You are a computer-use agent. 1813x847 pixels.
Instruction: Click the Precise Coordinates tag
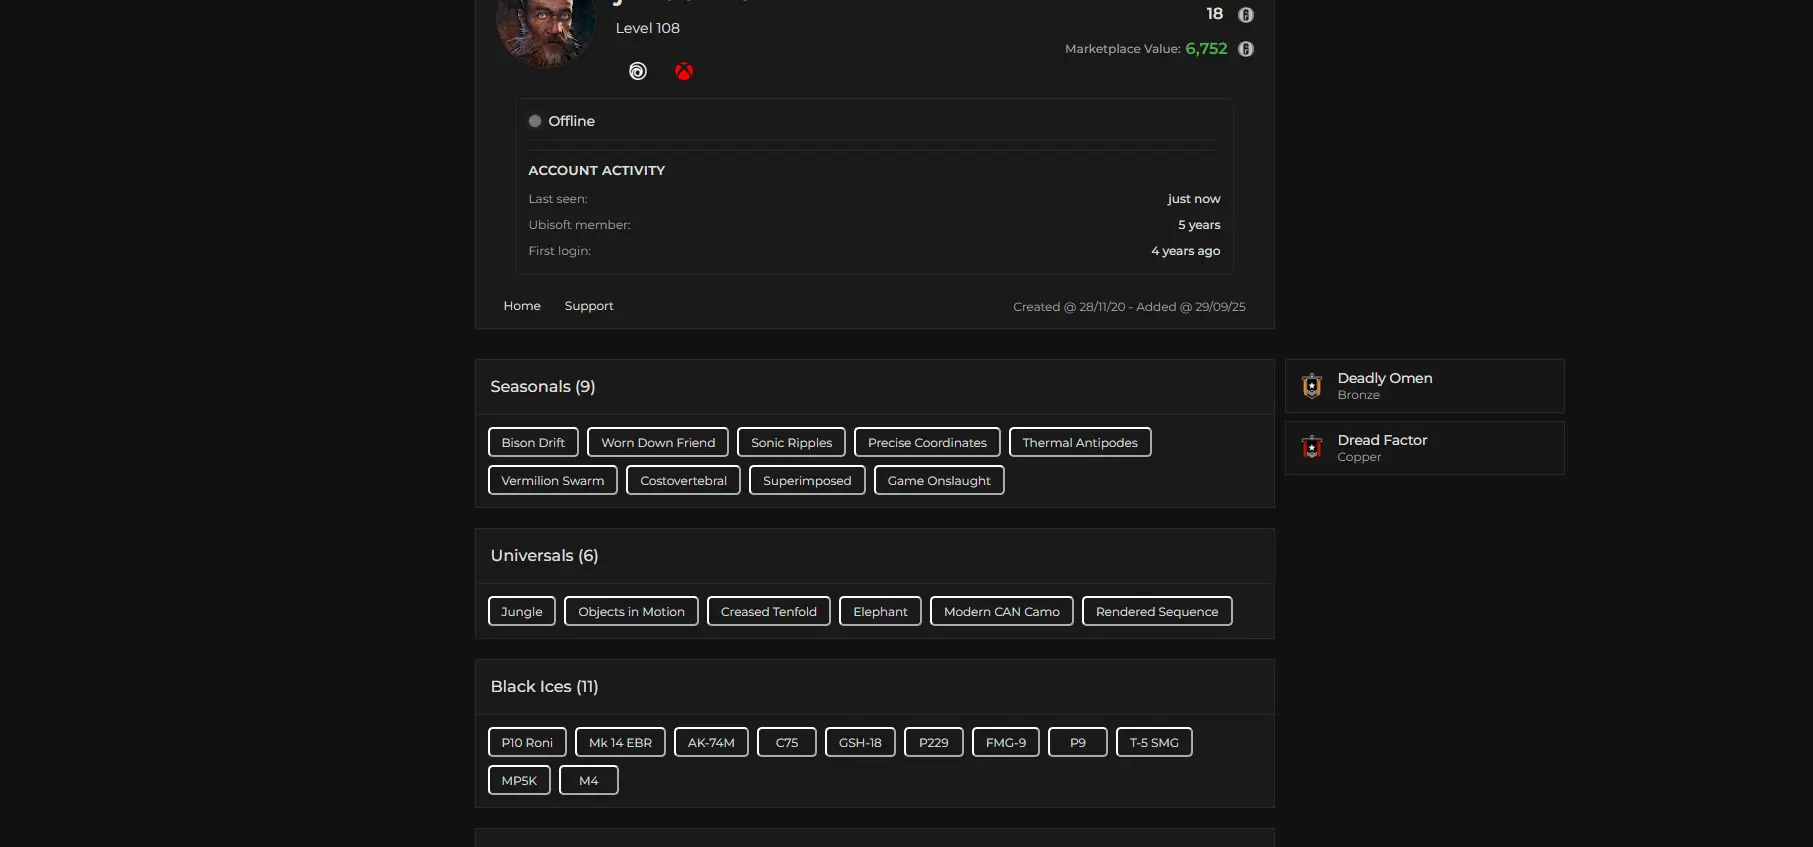[927, 442]
